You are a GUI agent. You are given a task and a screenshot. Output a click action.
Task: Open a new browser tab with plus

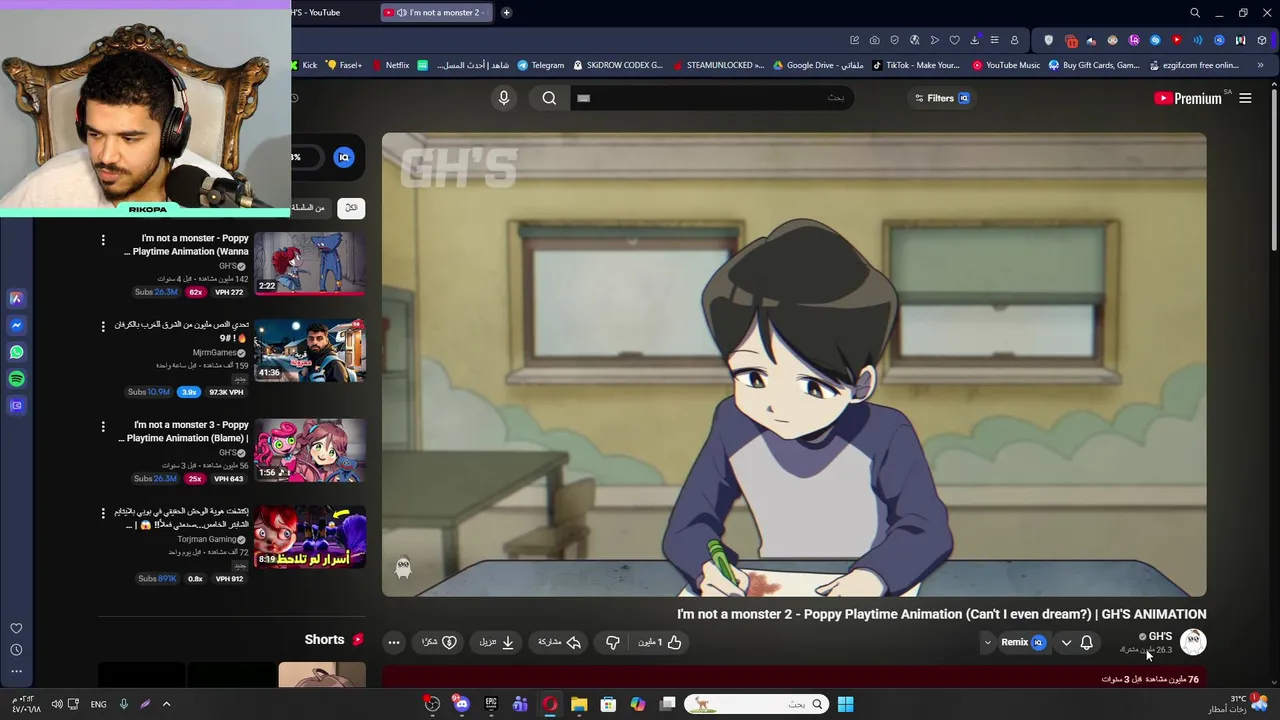point(506,12)
